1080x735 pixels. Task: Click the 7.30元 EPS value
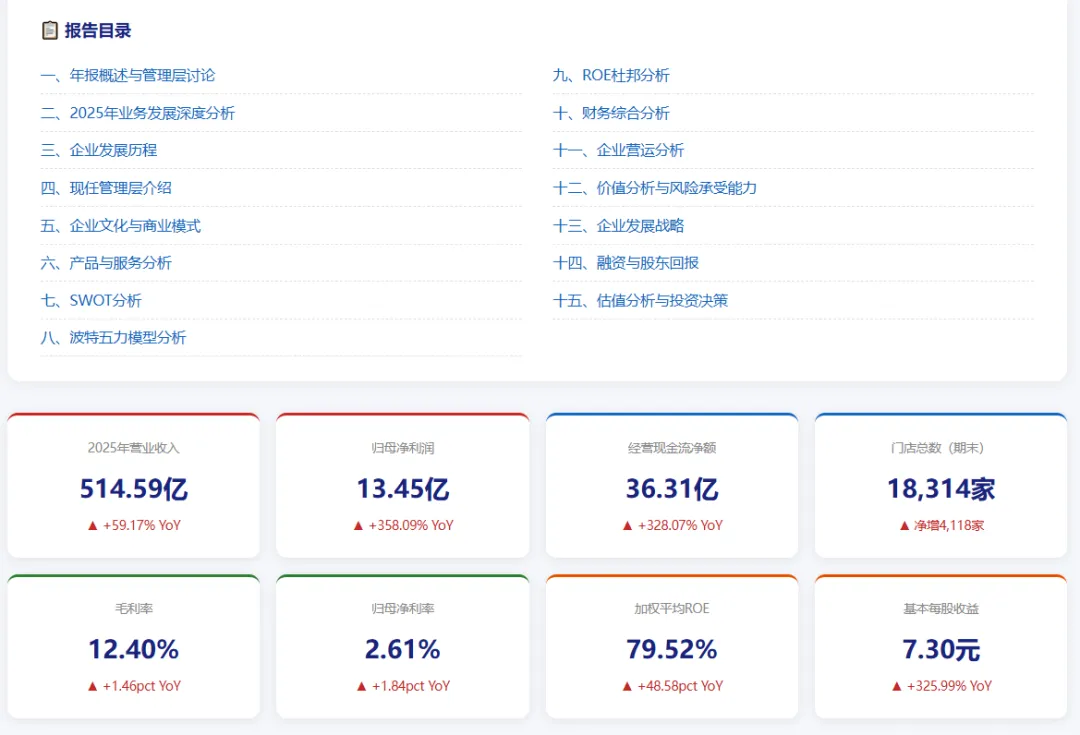pos(941,649)
